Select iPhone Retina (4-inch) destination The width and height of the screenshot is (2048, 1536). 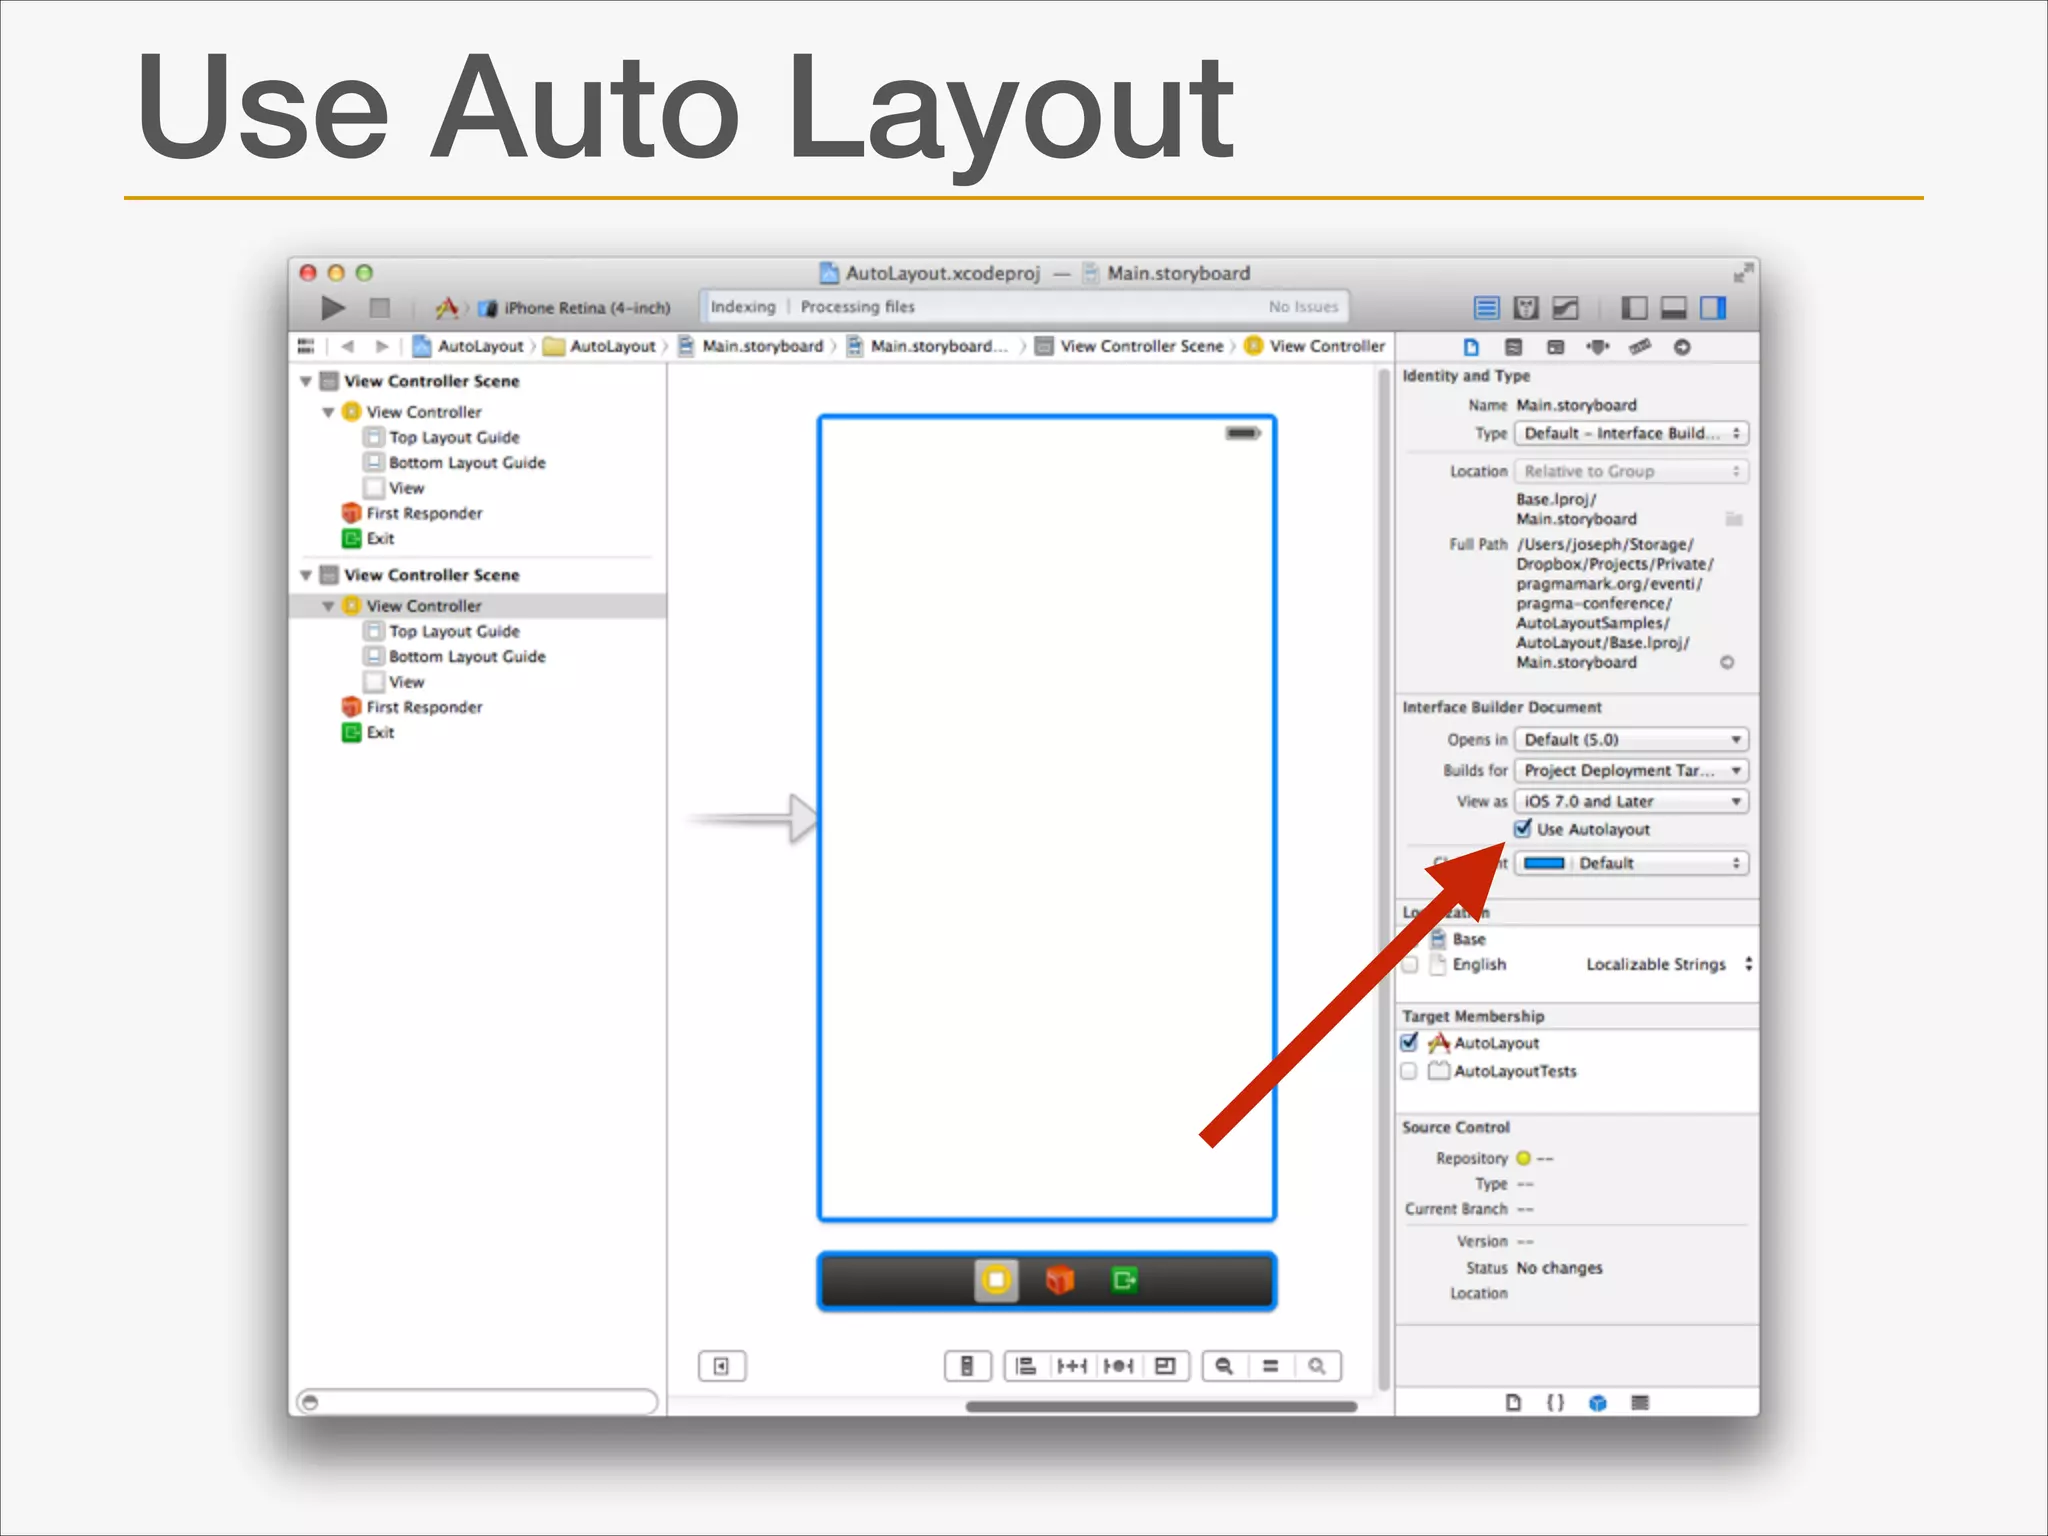[576, 308]
